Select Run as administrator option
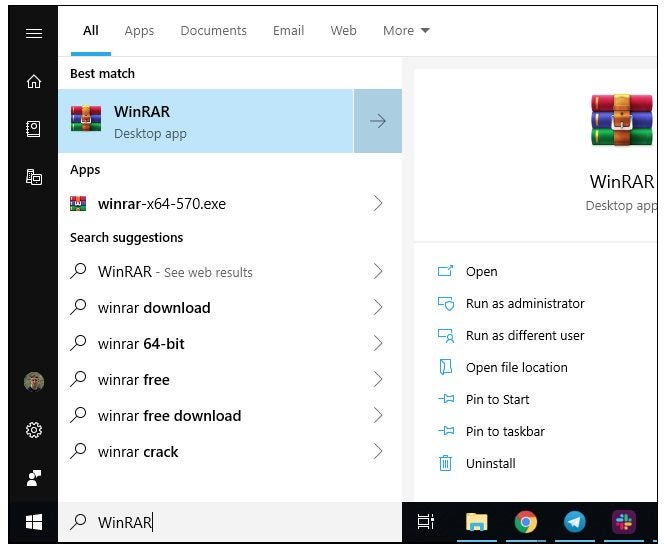 pos(524,304)
